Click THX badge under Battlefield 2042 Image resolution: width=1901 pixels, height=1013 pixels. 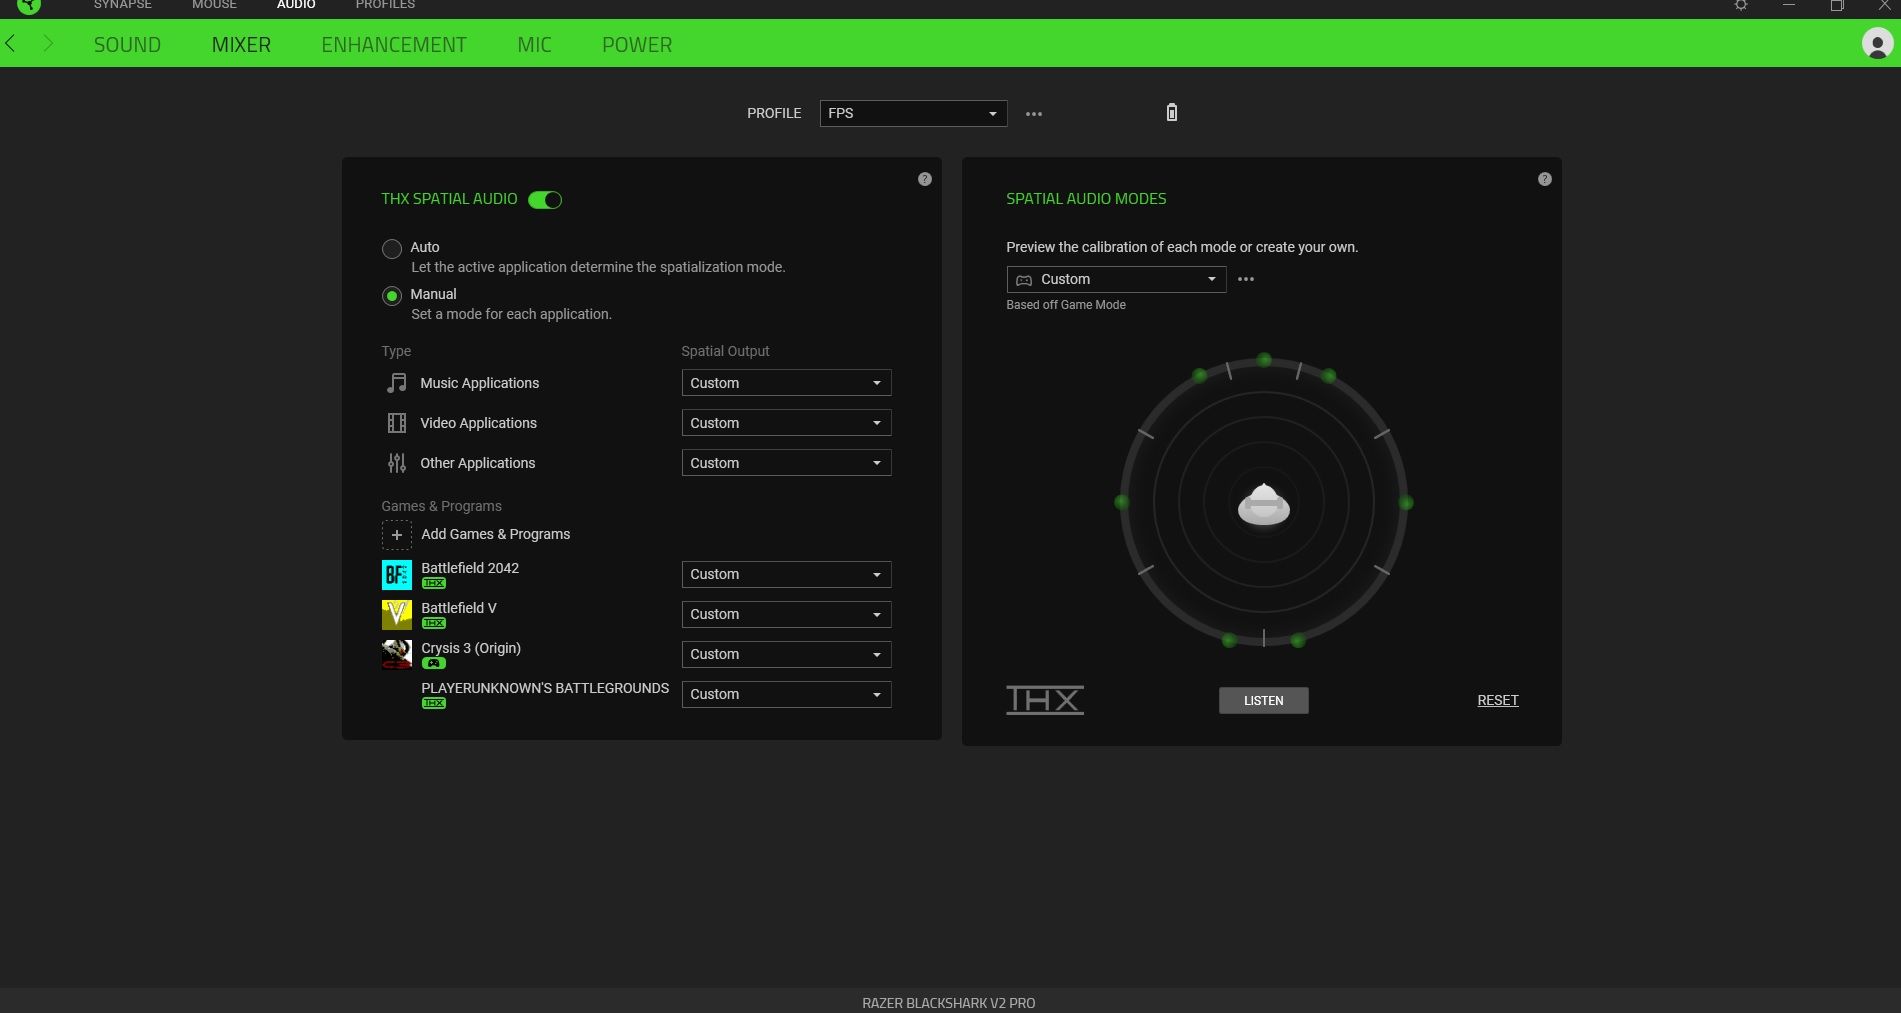pyautogui.click(x=434, y=583)
